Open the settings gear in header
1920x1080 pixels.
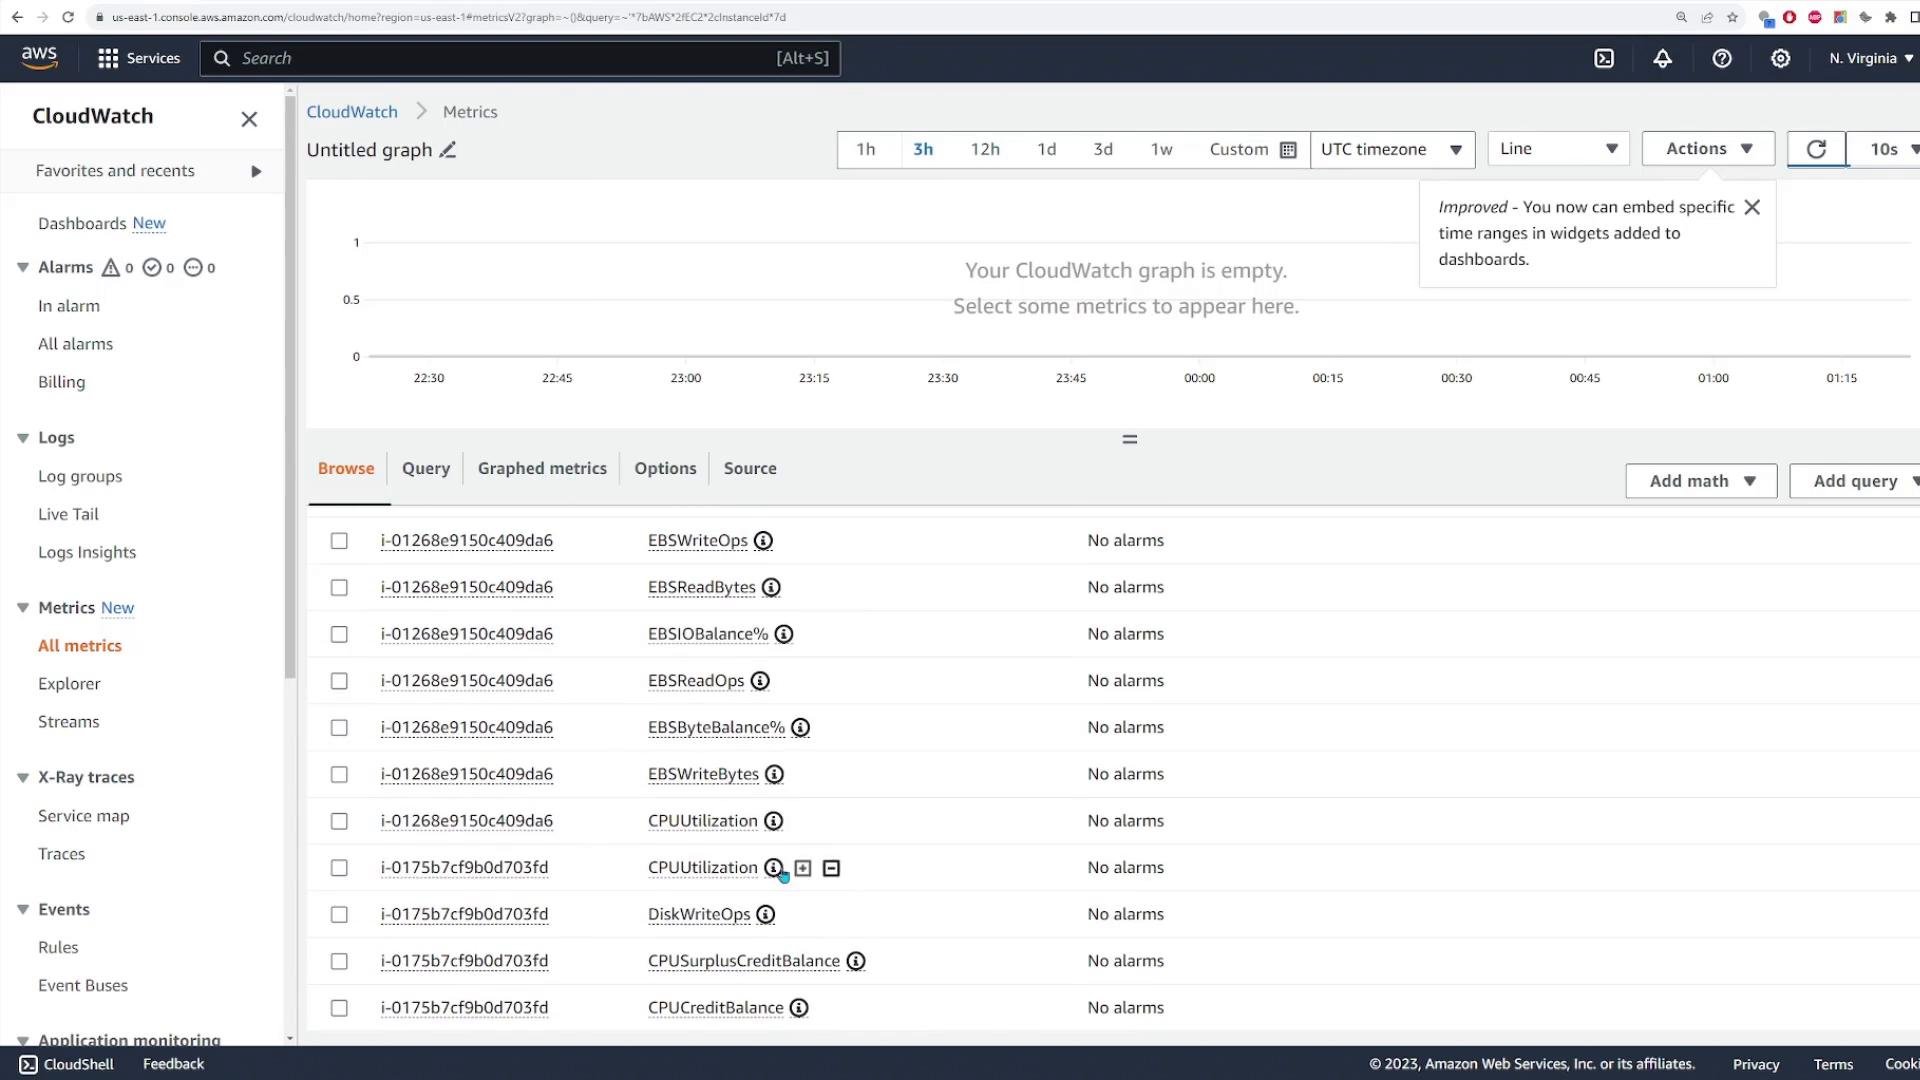pos(1780,58)
